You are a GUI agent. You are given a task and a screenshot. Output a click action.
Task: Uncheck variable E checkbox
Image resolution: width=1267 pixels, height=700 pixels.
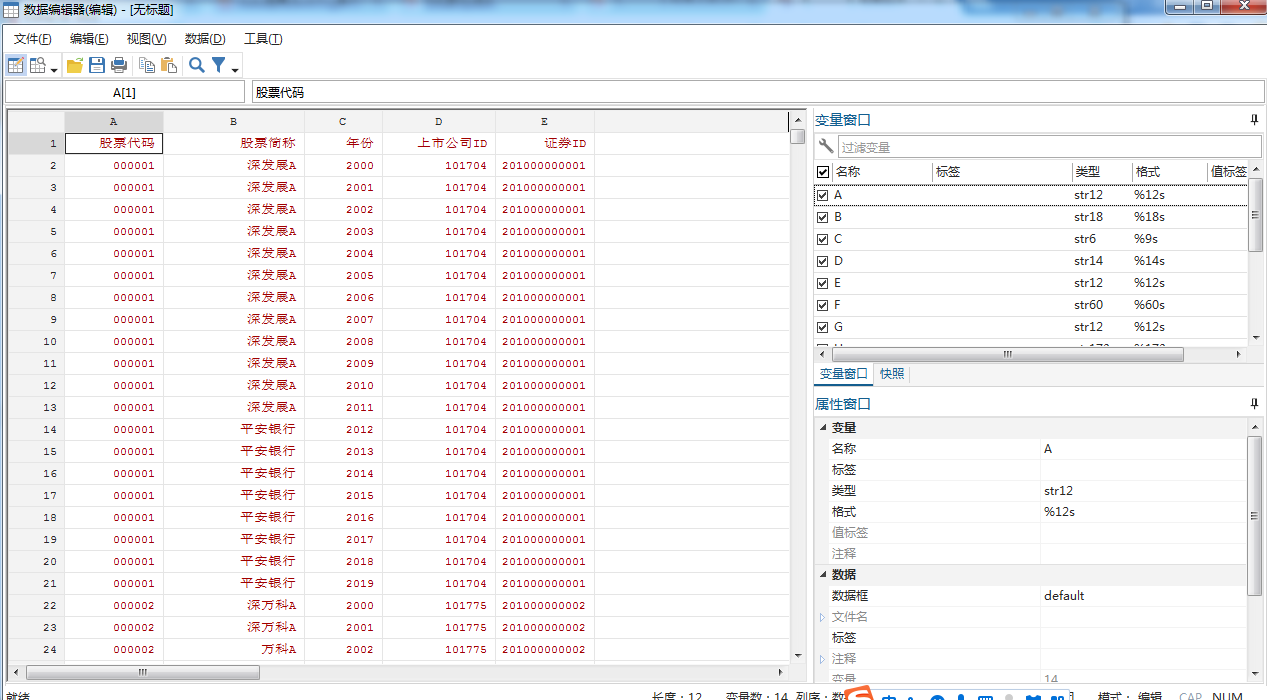(823, 283)
